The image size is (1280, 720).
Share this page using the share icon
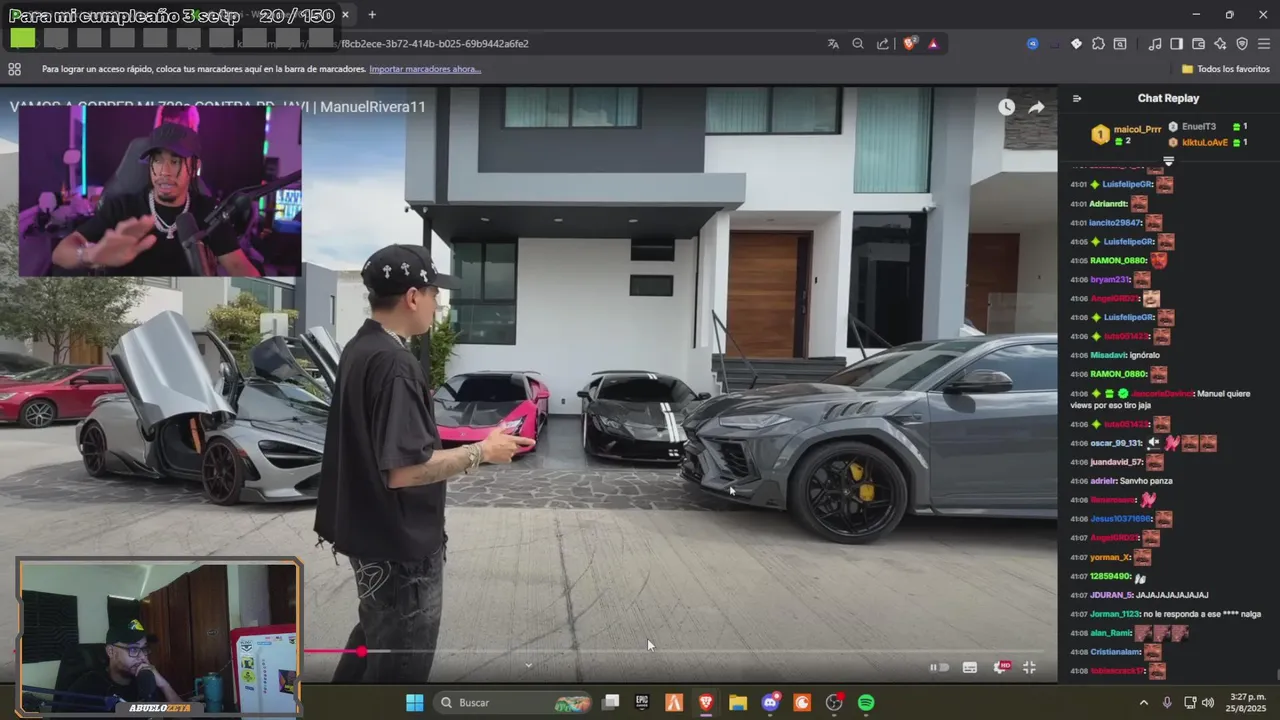pos(883,44)
